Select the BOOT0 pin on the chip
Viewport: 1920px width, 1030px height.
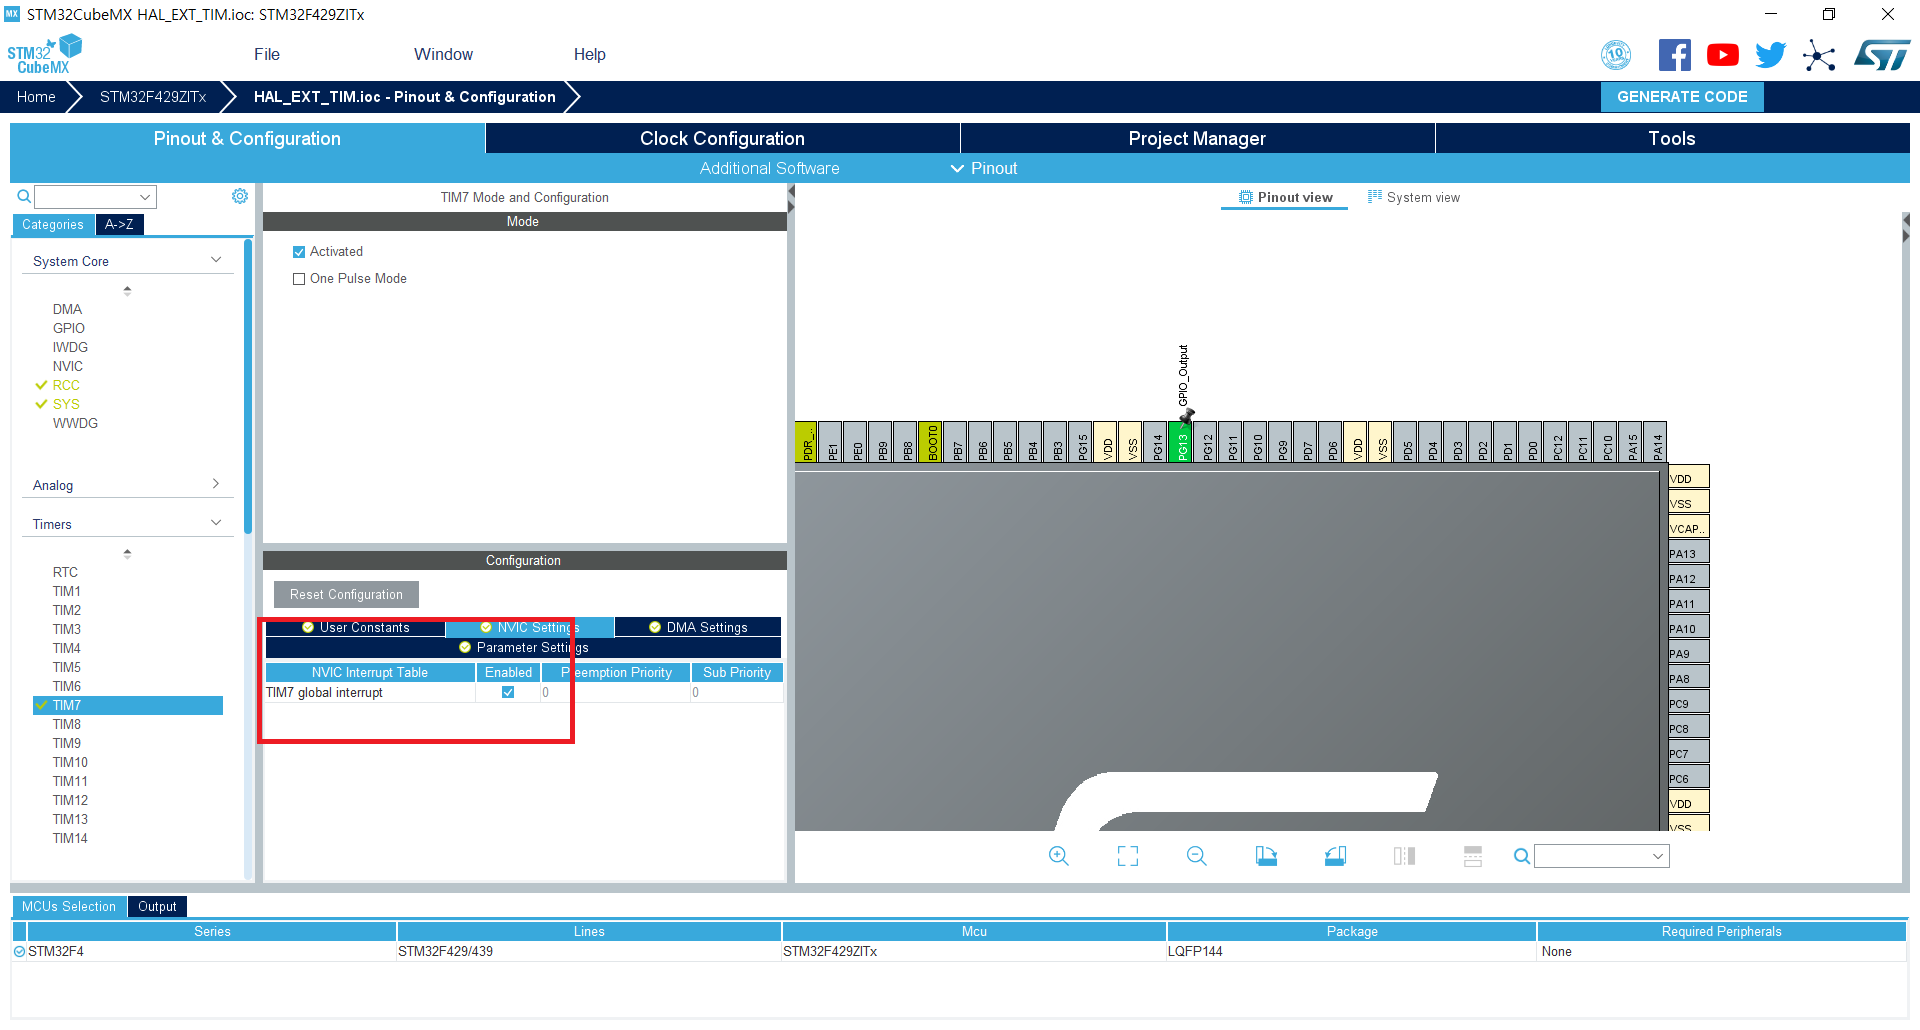[931, 441]
